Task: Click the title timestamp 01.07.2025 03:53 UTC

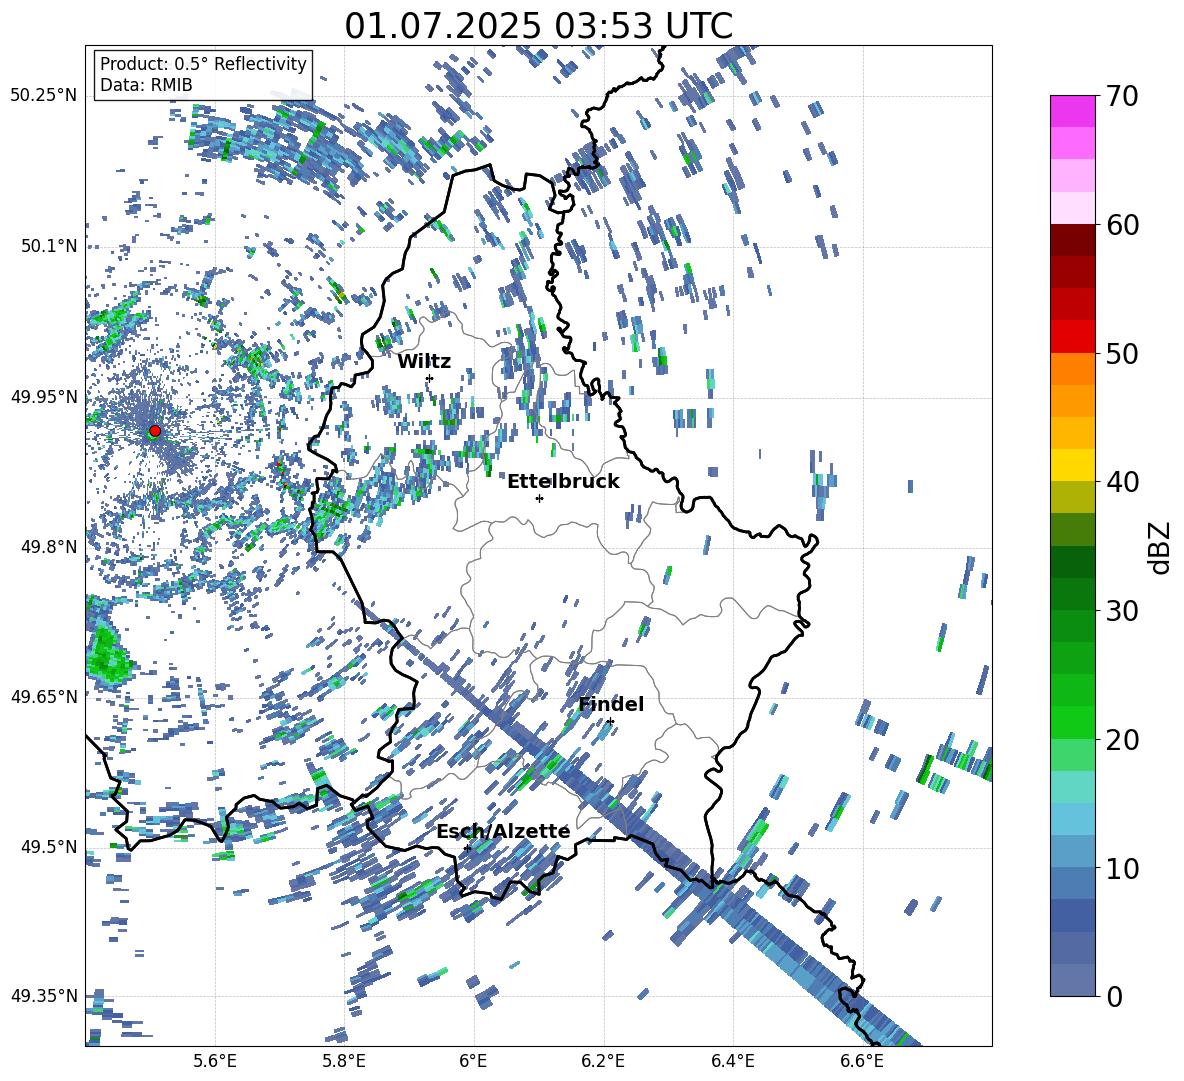Action: (538, 26)
